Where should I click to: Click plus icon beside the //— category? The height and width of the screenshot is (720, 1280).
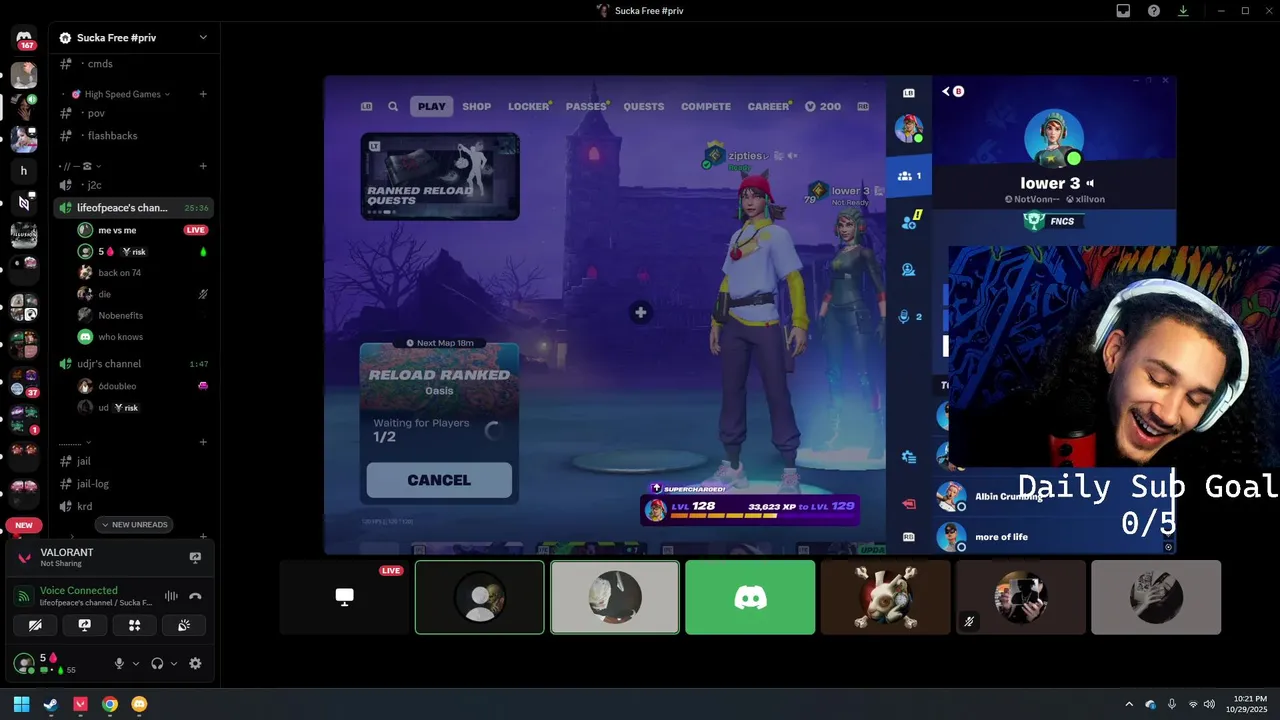203,166
